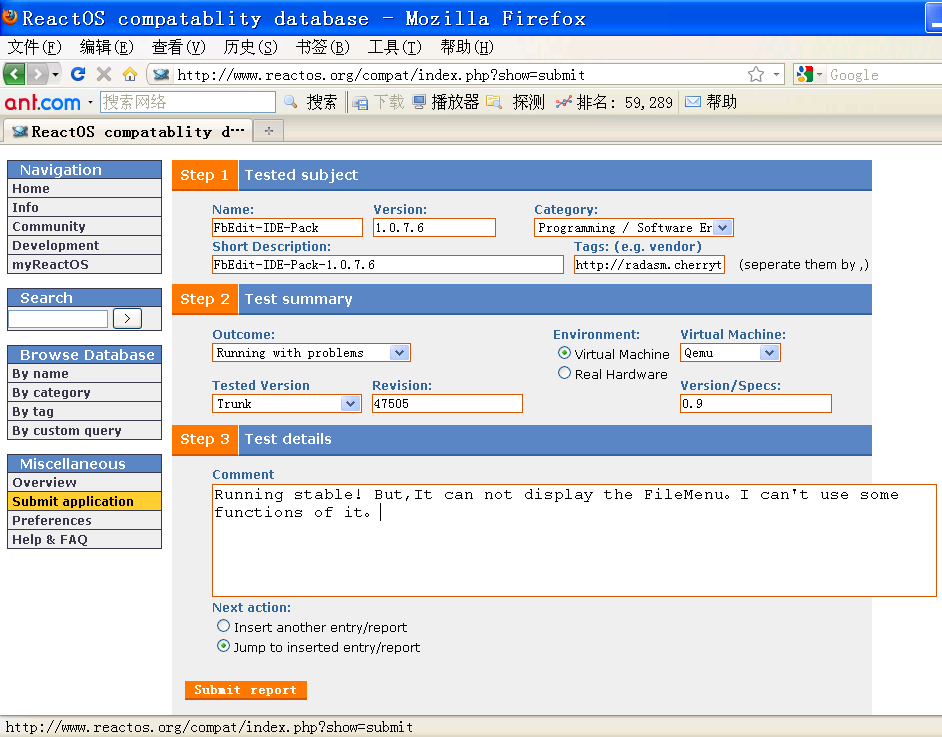Click inside the Comment text area

(574, 541)
